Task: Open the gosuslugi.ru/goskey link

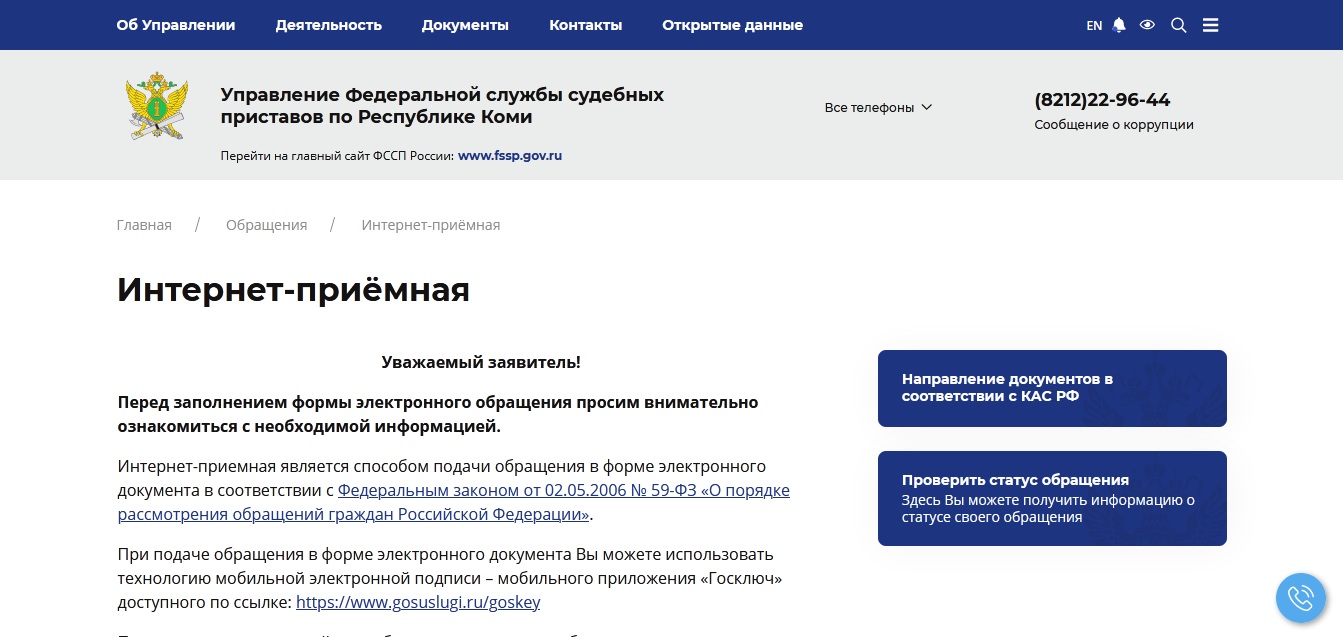Action: pos(418,603)
